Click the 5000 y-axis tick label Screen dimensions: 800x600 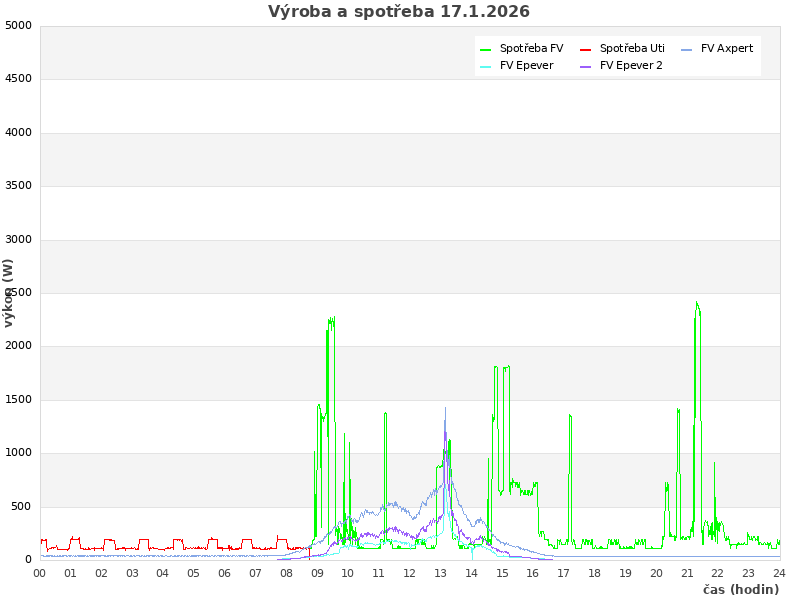[19, 25]
